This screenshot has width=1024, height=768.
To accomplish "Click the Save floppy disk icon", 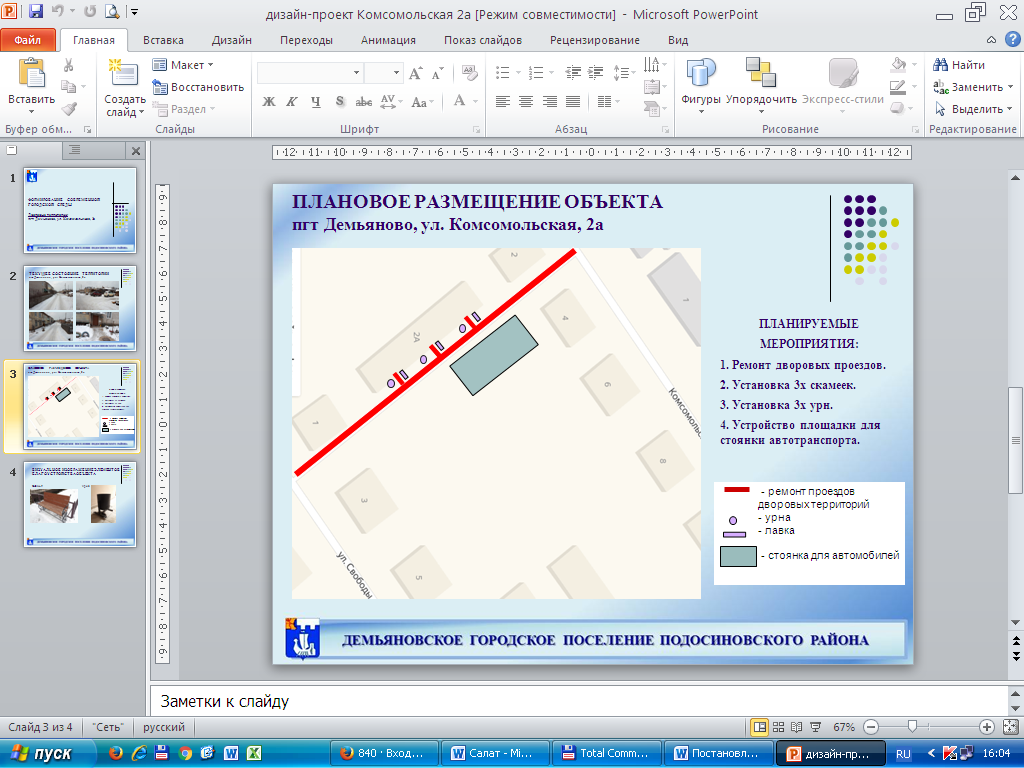I will coord(36,11).
